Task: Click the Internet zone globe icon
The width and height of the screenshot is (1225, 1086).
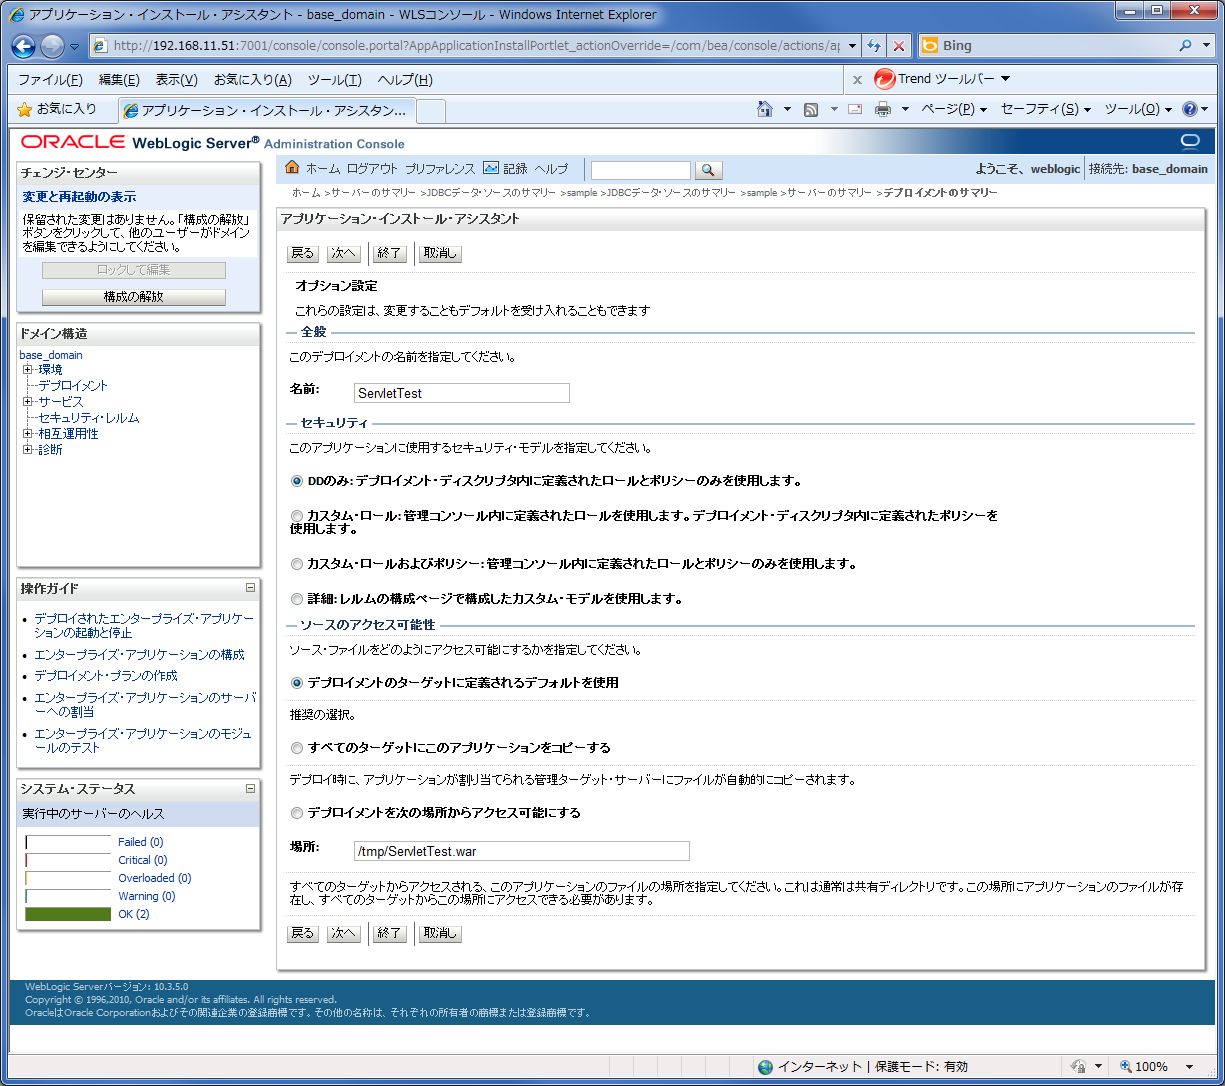Action: [x=765, y=1067]
